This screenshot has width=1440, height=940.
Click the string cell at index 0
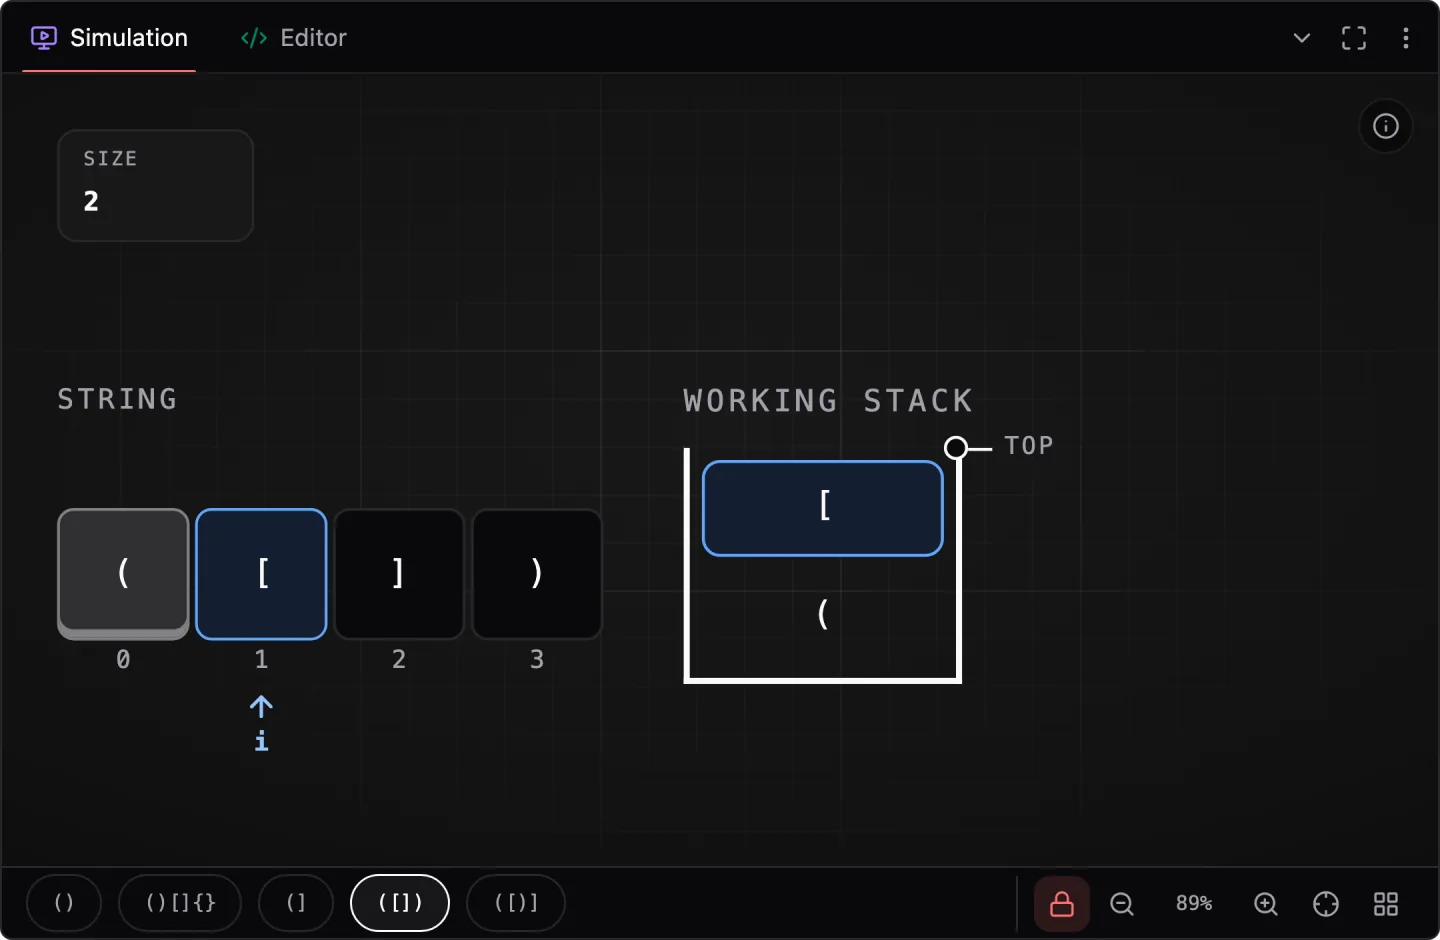pyautogui.click(x=123, y=574)
